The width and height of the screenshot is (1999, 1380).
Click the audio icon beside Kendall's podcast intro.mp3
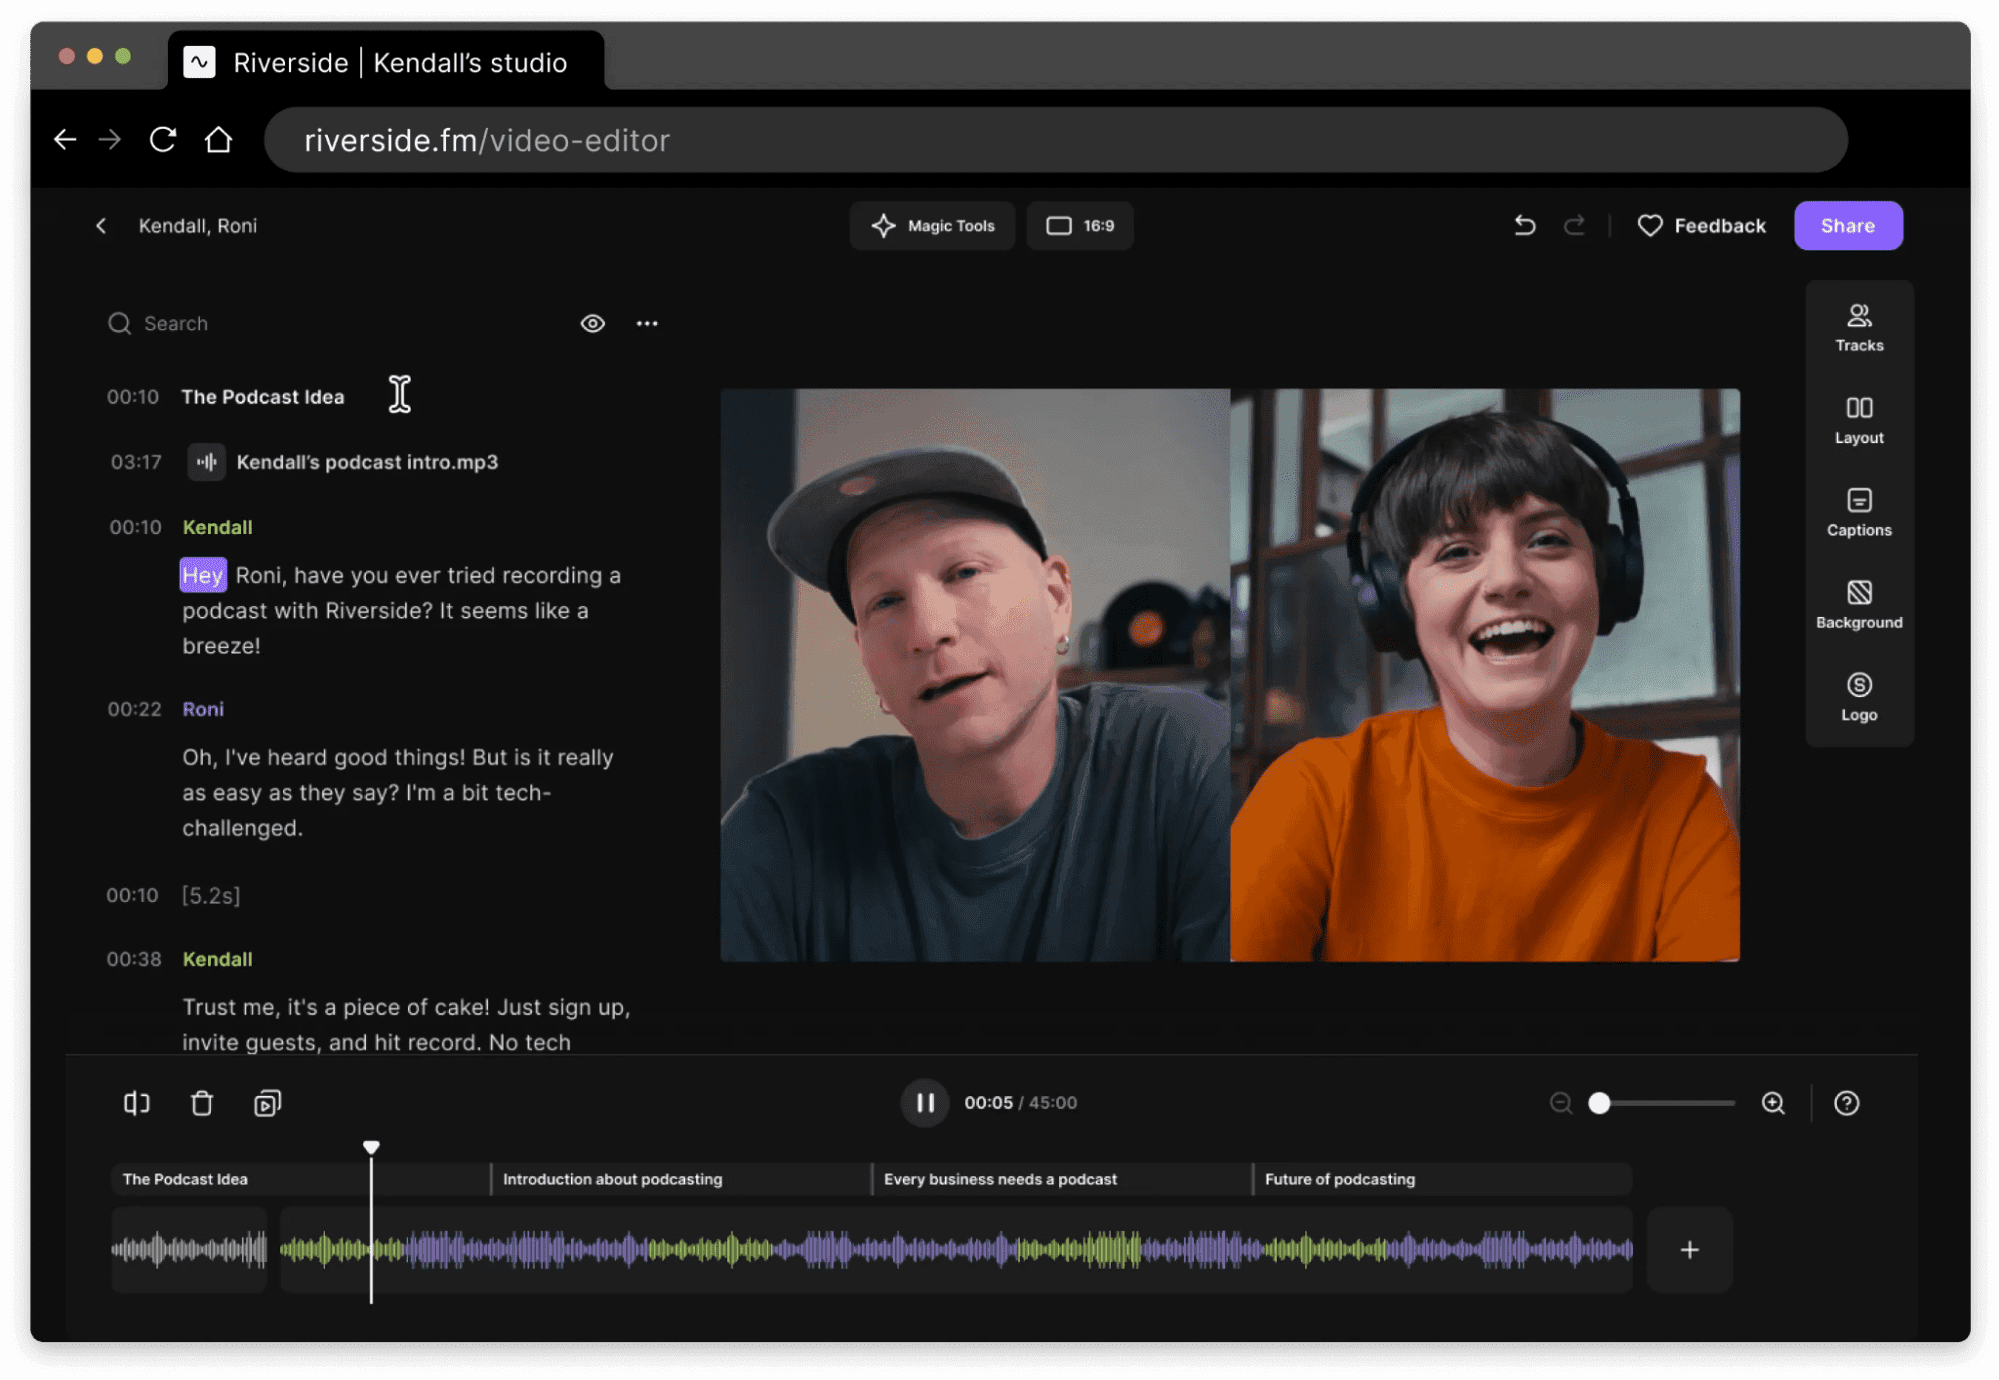pos(206,461)
